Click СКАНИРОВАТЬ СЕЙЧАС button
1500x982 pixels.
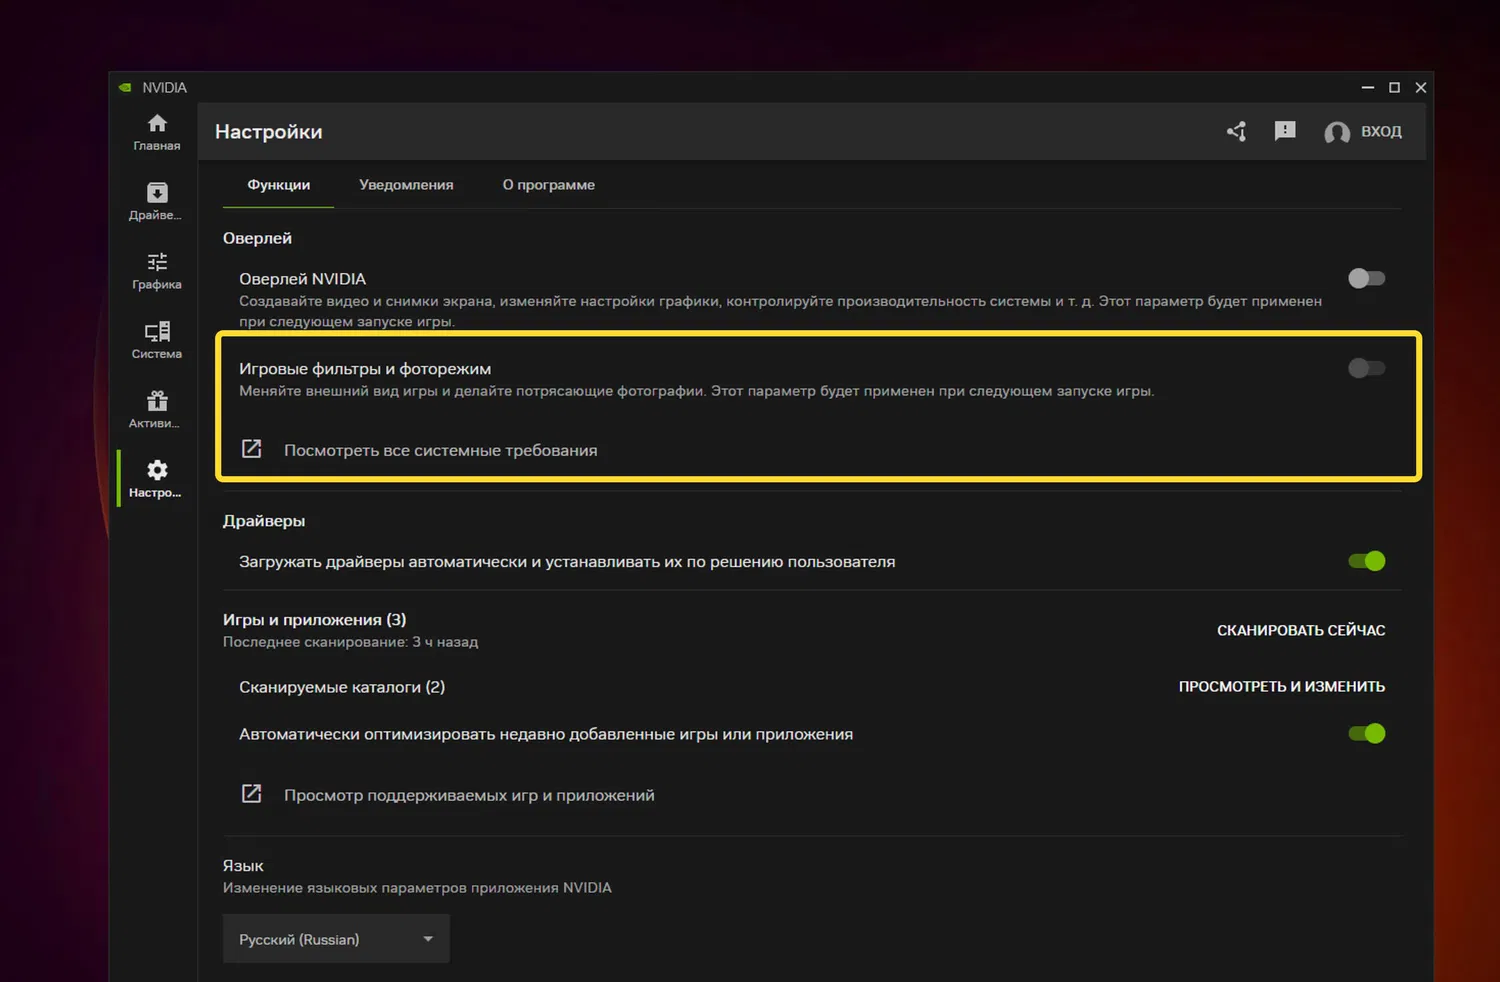[1301, 630]
